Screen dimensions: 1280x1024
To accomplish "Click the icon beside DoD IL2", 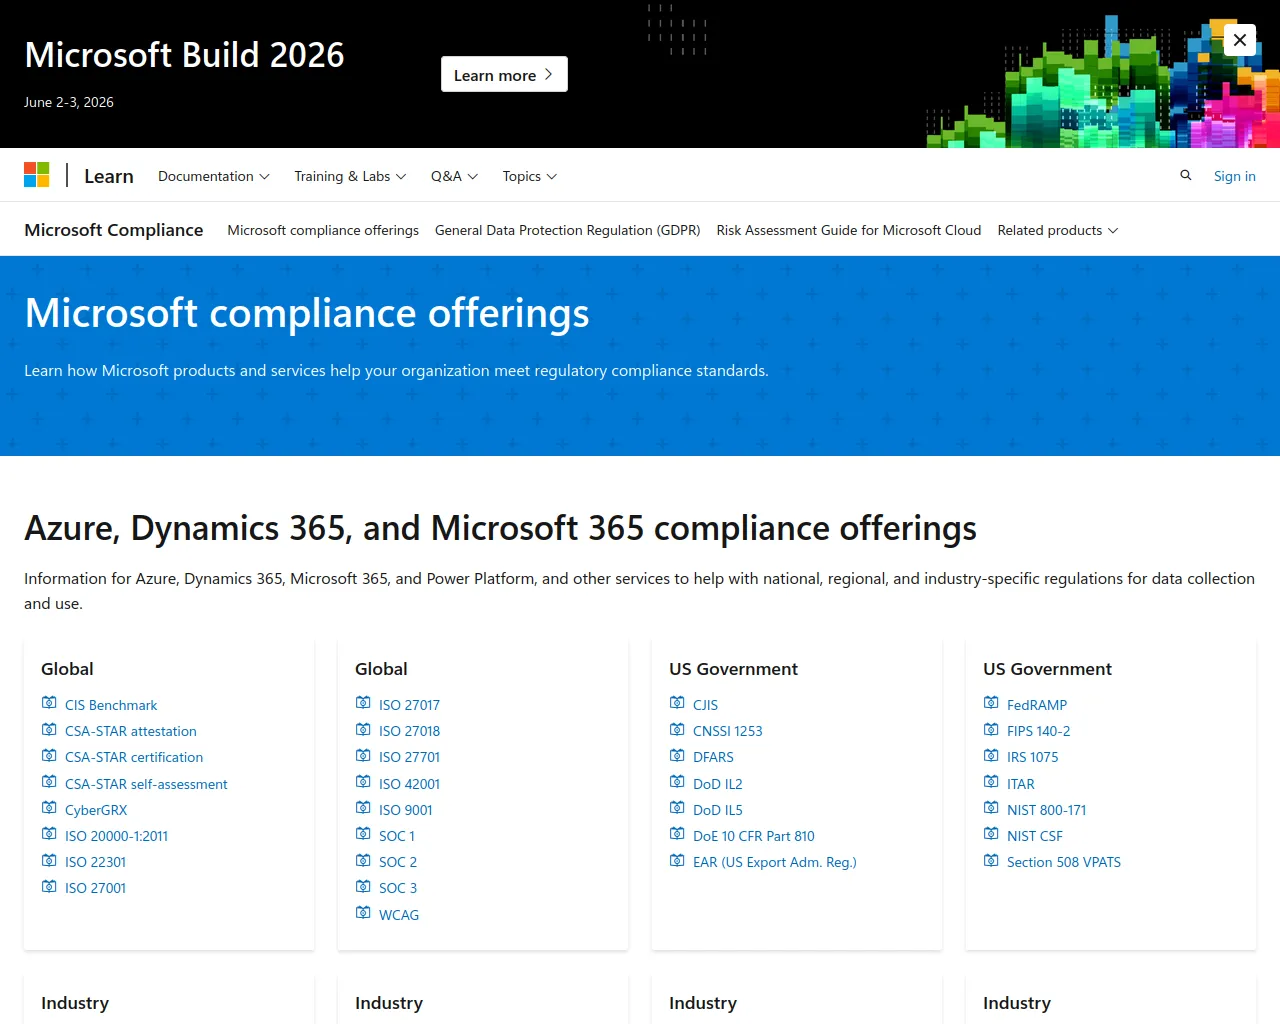I will (x=677, y=782).
